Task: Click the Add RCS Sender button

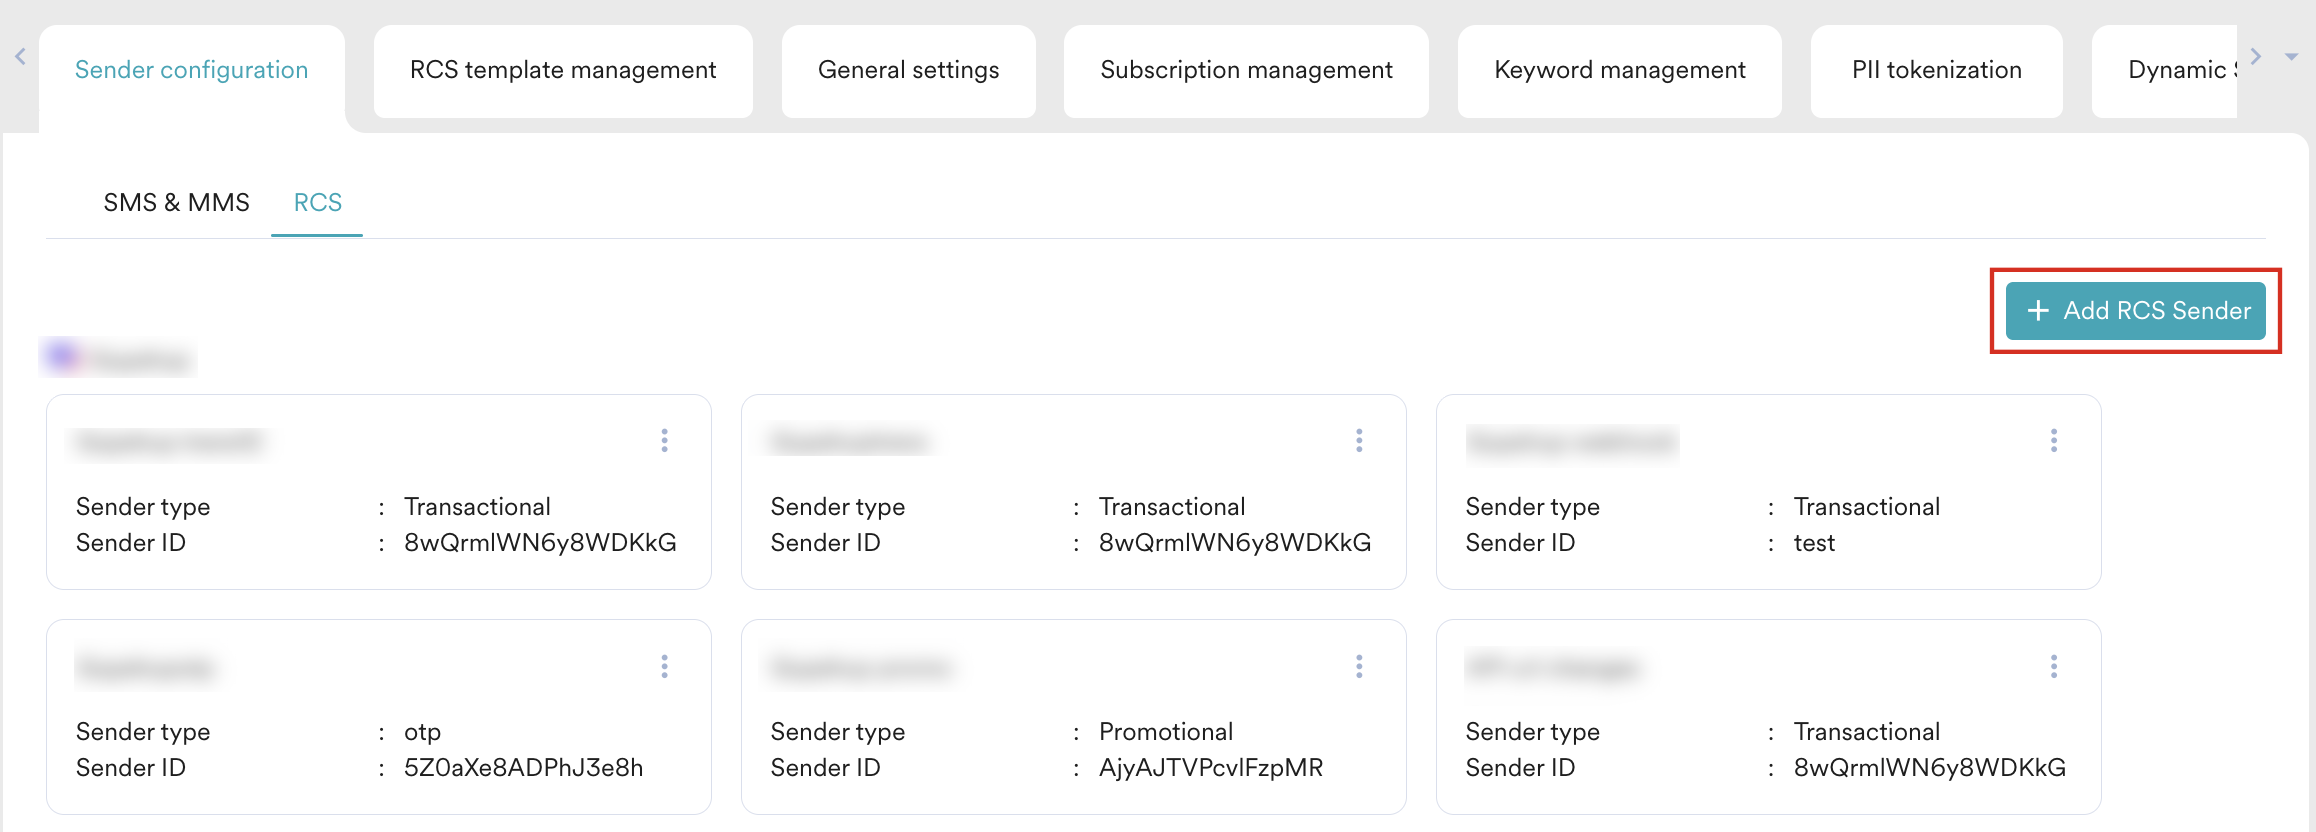Action: [2136, 311]
